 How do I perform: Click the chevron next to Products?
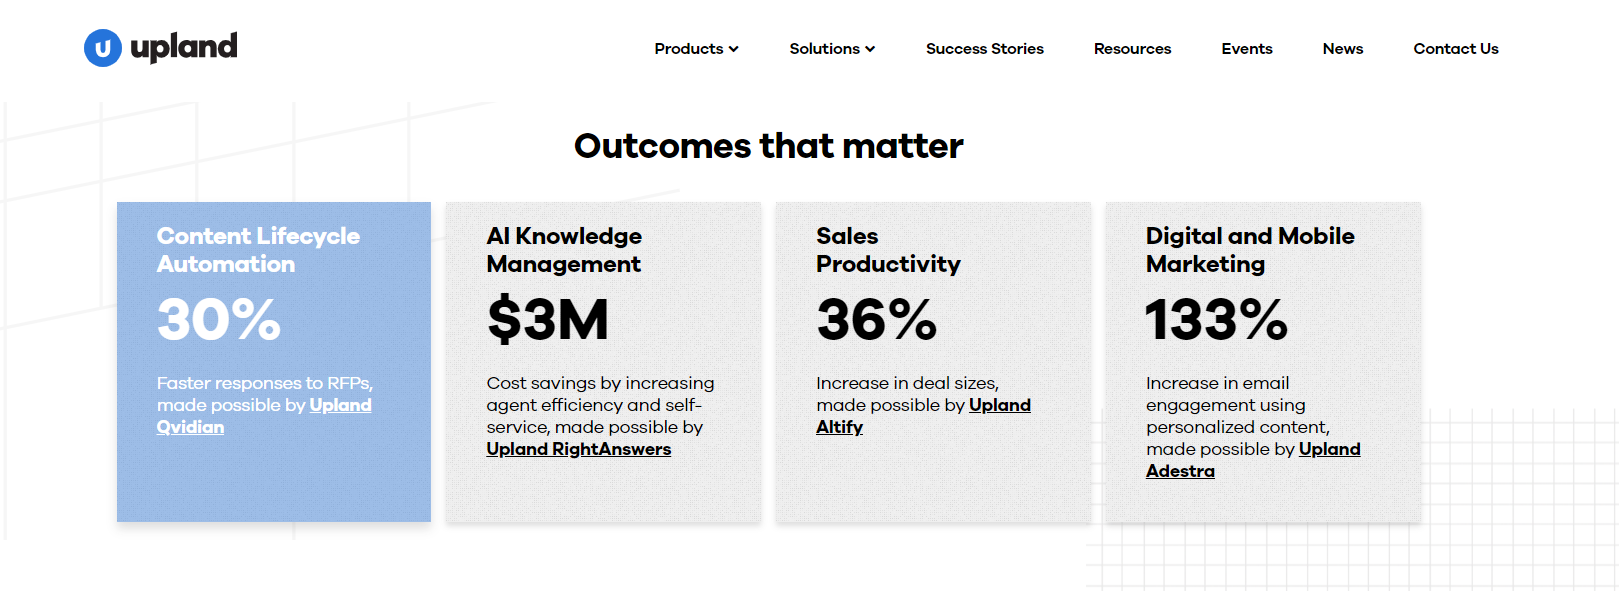(735, 48)
